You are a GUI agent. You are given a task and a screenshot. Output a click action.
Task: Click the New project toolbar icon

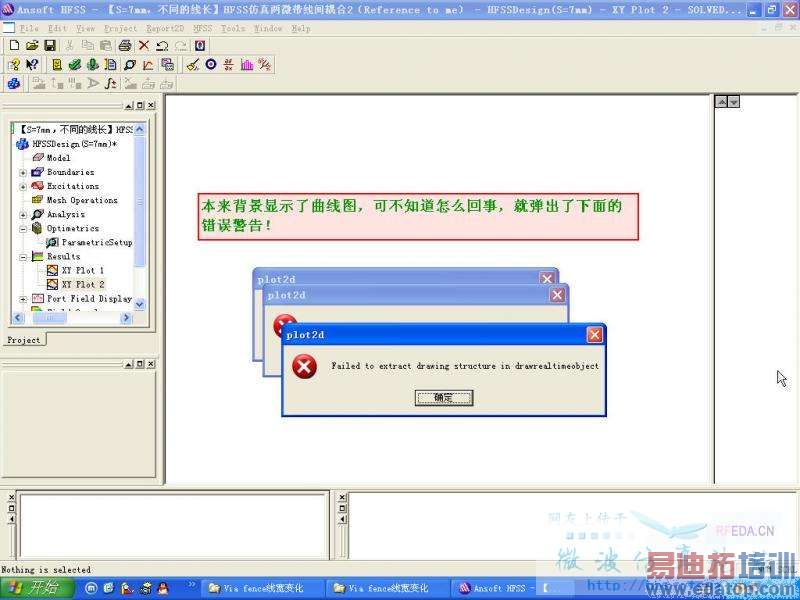[x=14, y=45]
